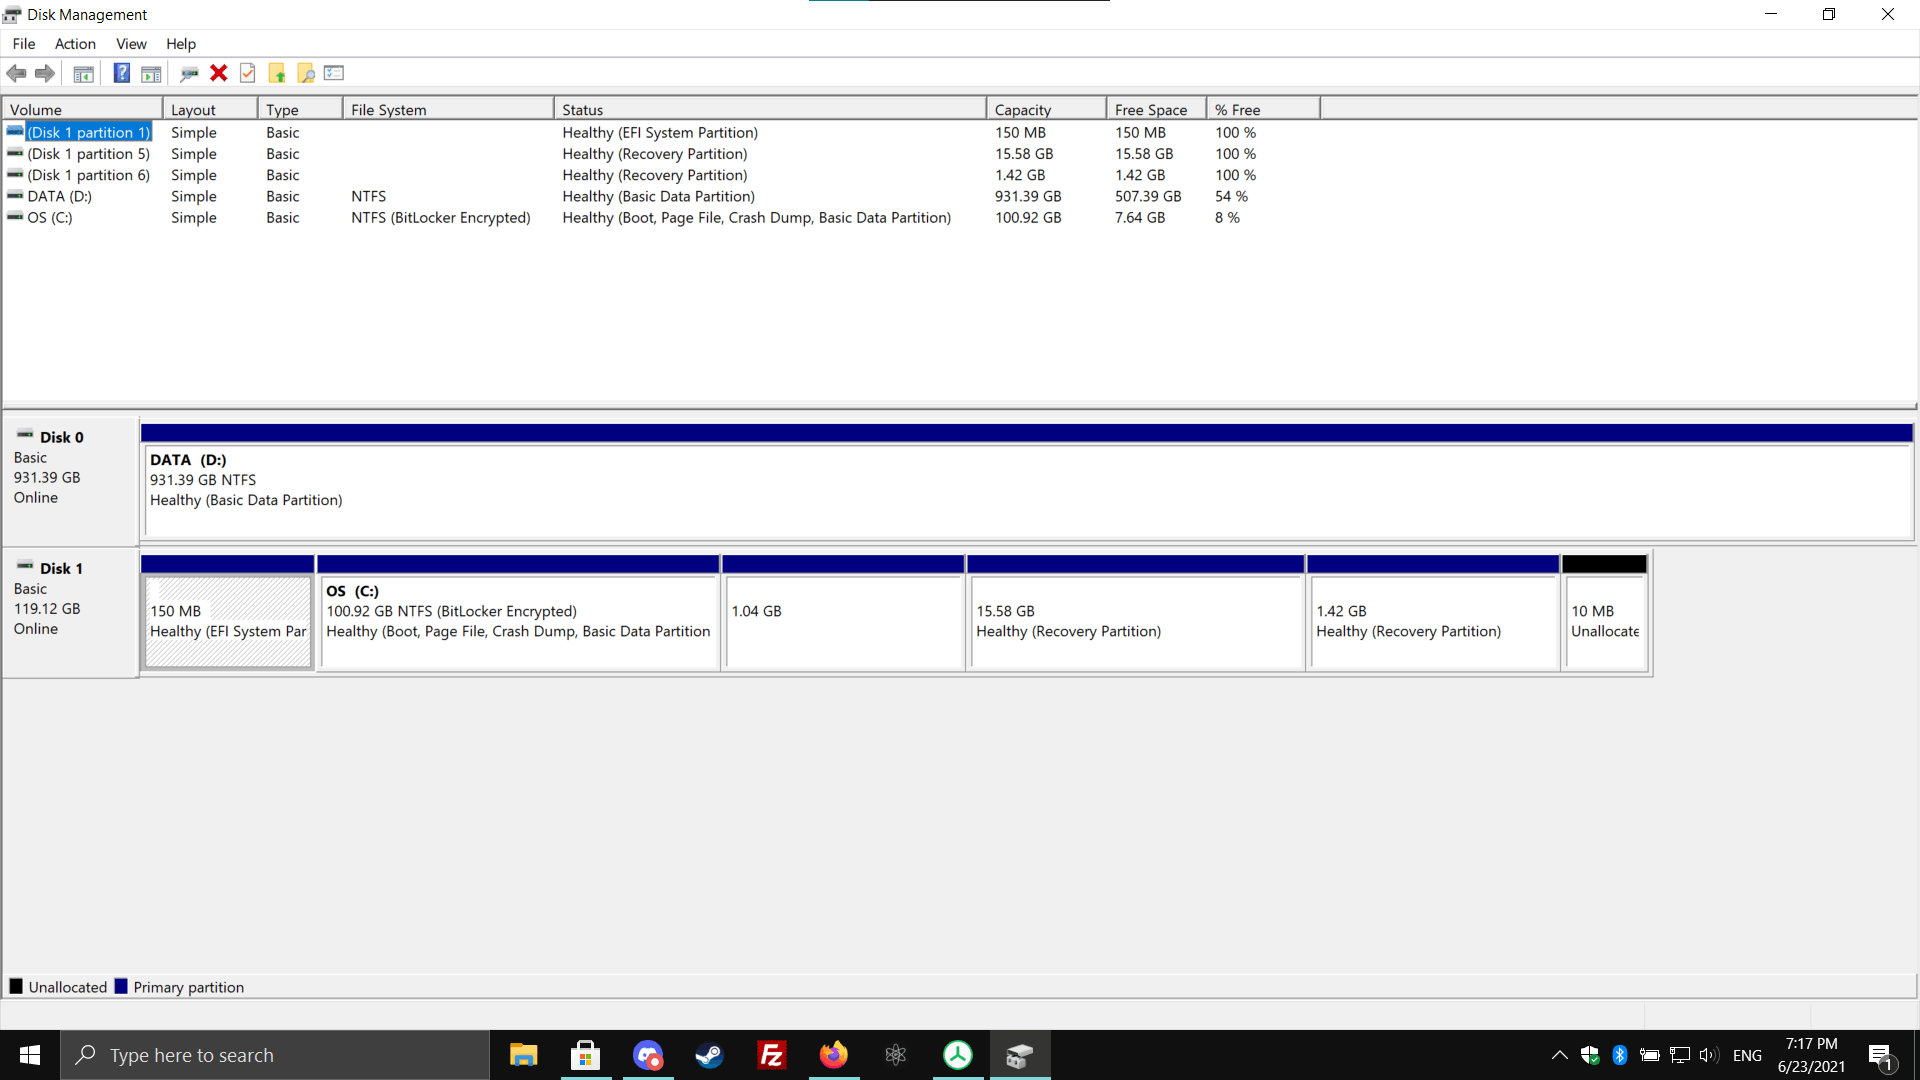Click the Properties checkmark page icon

(248, 73)
